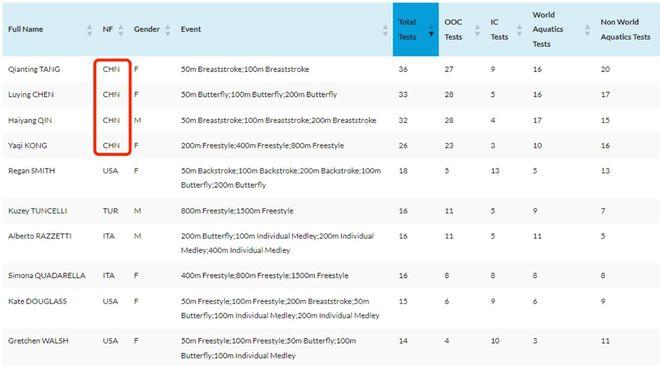This screenshot has width=660, height=366.
Task: Select athlete name Gretchen WALSH
Action: point(38,341)
